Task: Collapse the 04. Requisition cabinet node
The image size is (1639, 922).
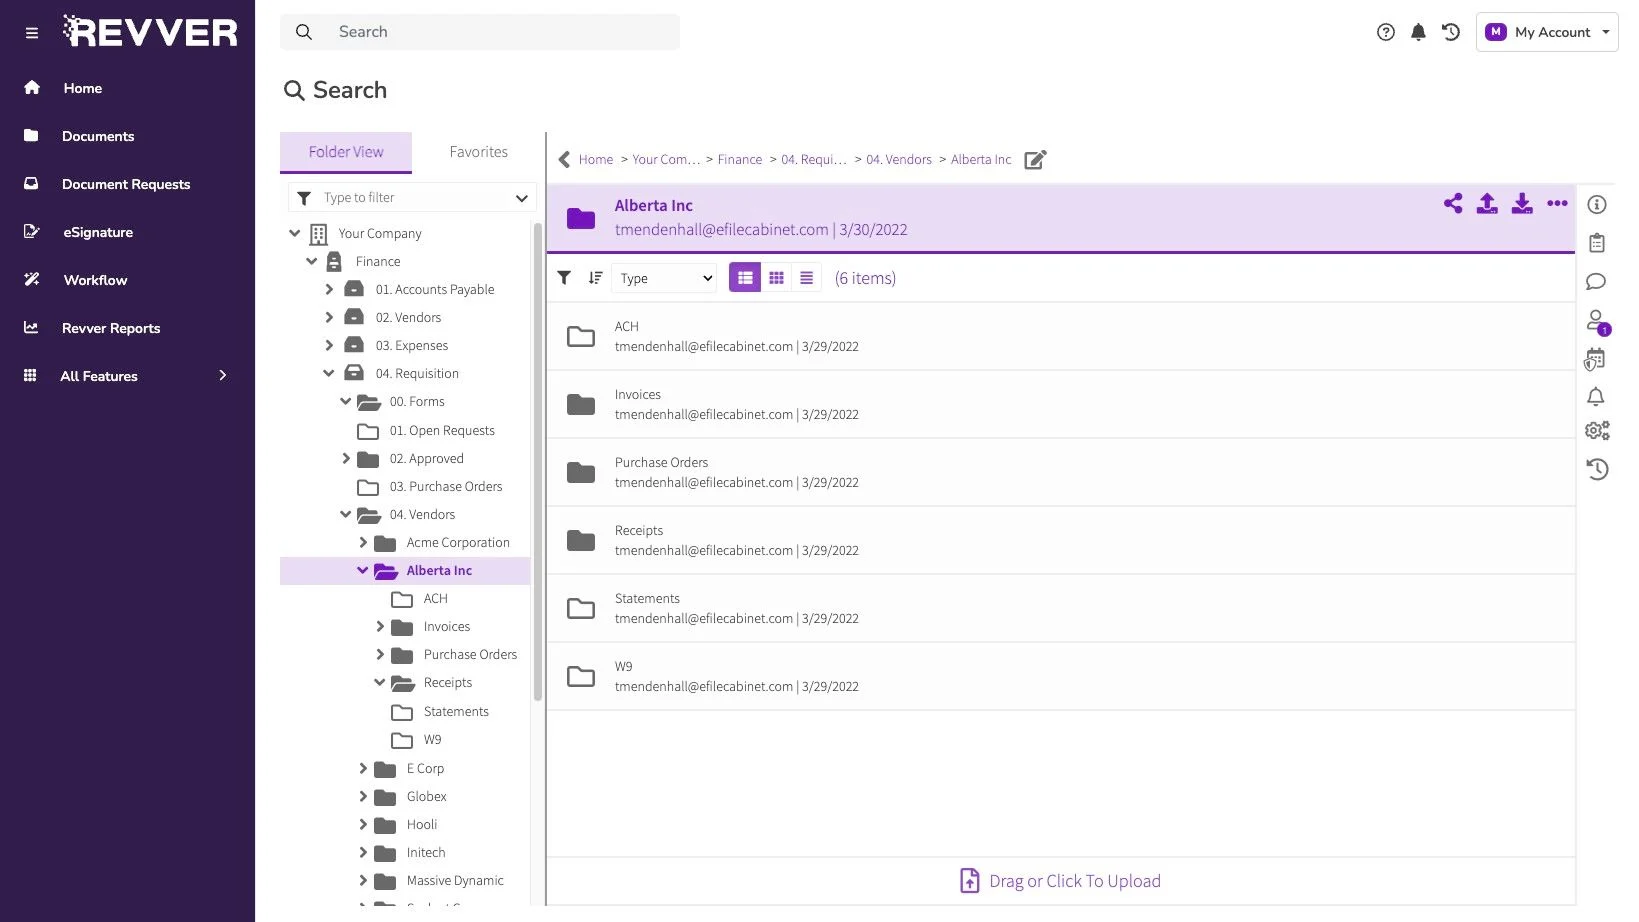Action: pyautogui.click(x=329, y=373)
